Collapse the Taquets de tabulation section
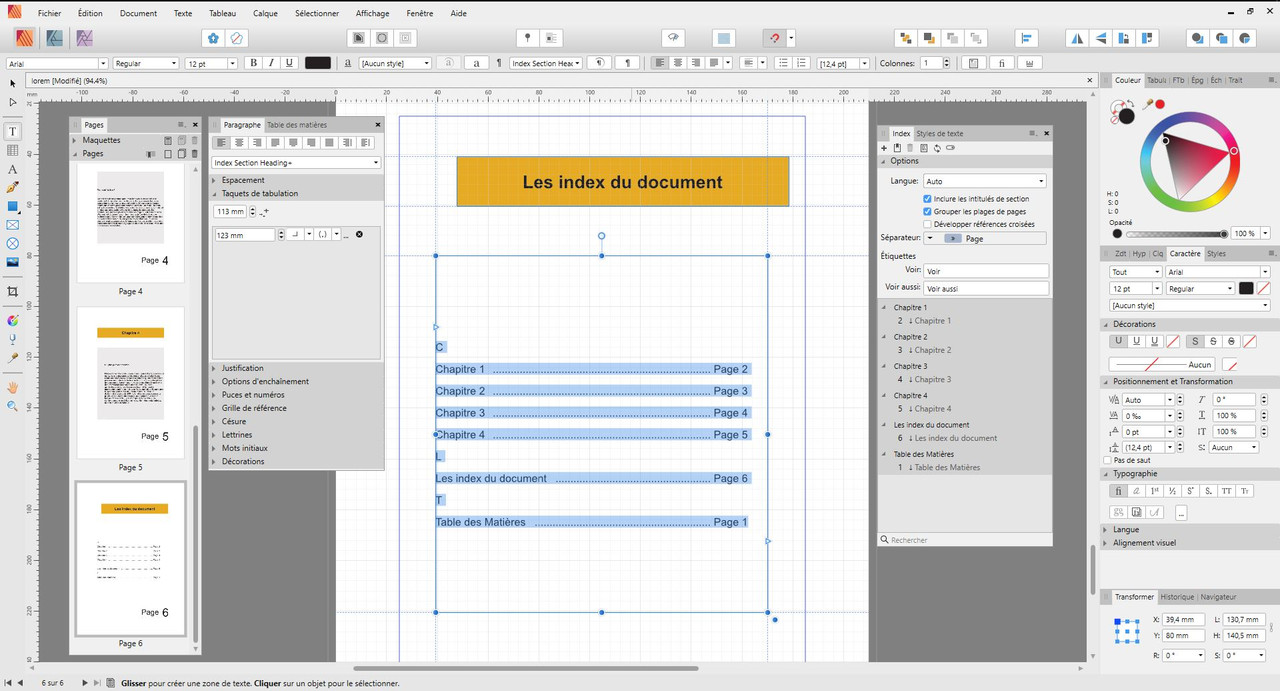The width and height of the screenshot is (1280, 691). [214, 194]
